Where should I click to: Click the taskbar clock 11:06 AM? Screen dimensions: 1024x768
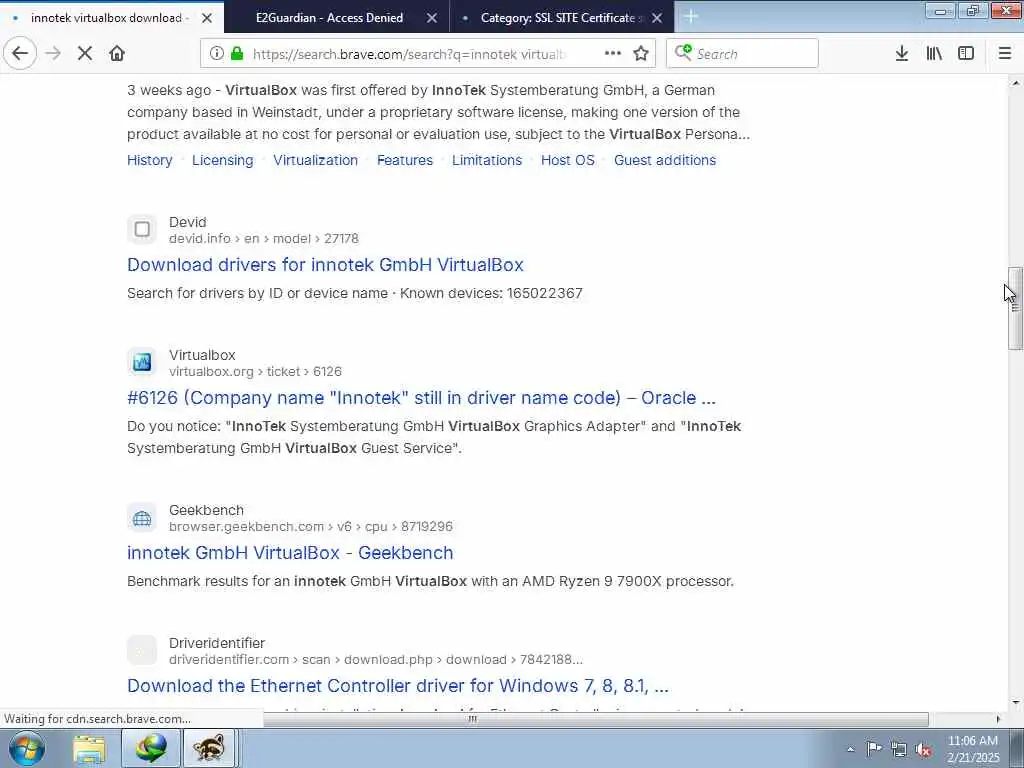[973, 741]
